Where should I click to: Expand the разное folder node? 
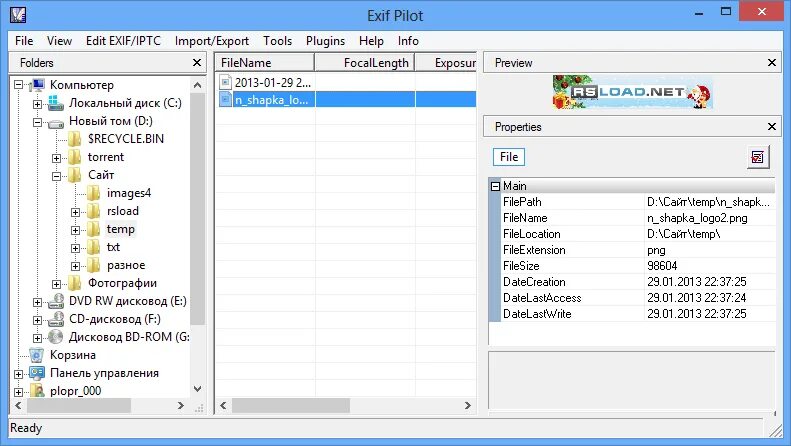coord(75,266)
